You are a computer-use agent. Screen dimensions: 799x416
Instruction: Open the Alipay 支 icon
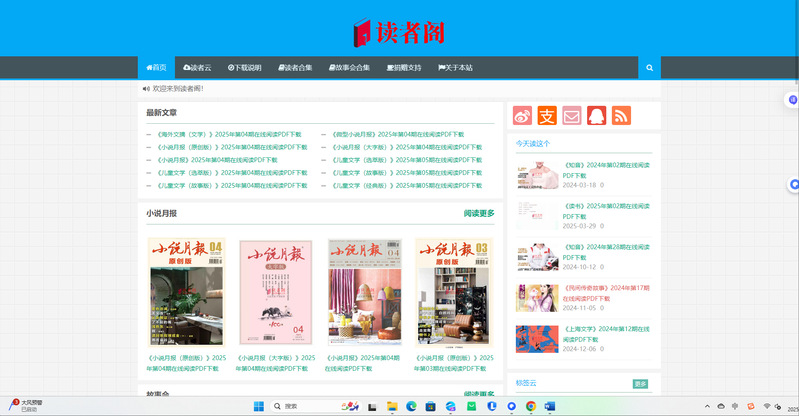(547, 116)
